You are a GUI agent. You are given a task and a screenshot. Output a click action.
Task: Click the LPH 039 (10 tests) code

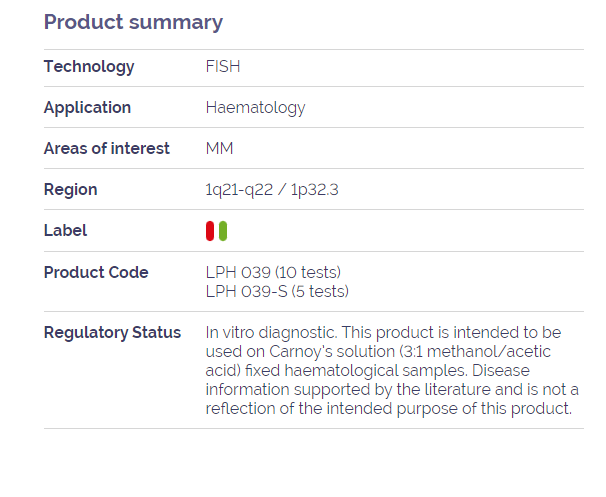point(273,272)
